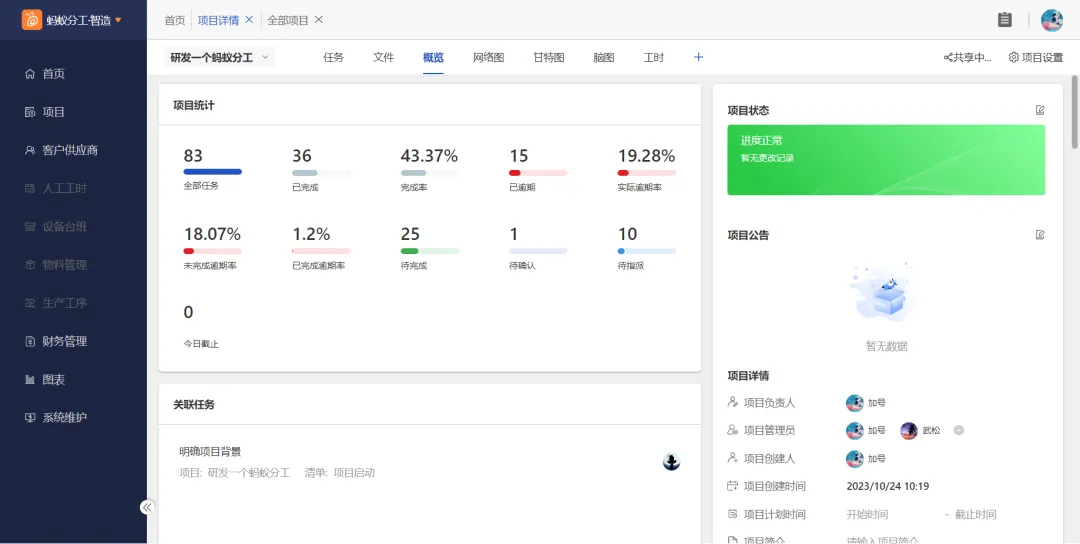Click assignee avatar on 明确项目背景 task
This screenshot has width=1080, height=544.
click(x=672, y=461)
